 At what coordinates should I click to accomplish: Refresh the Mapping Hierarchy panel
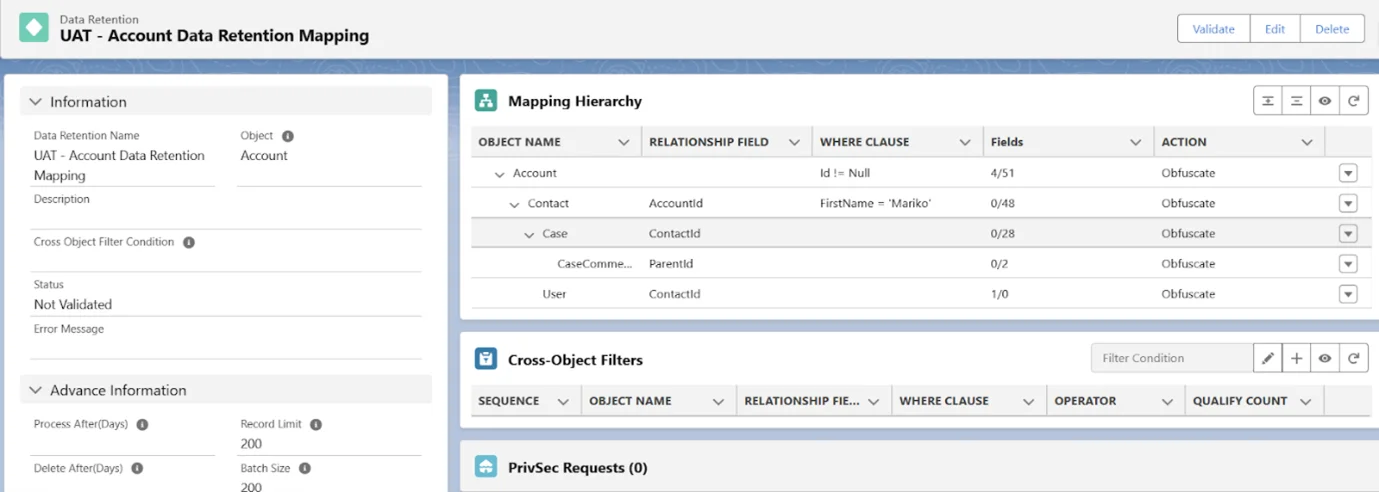1353,101
